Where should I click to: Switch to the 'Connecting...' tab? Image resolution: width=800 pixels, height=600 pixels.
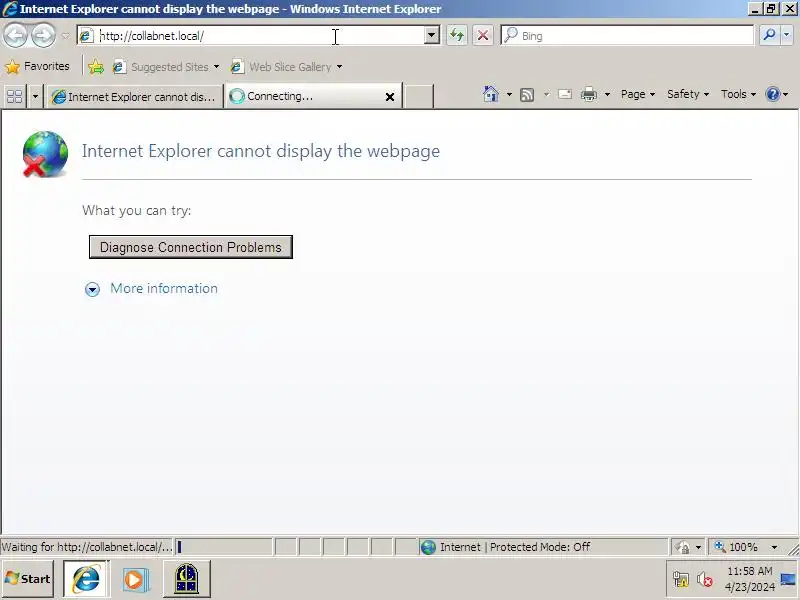click(305, 96)
